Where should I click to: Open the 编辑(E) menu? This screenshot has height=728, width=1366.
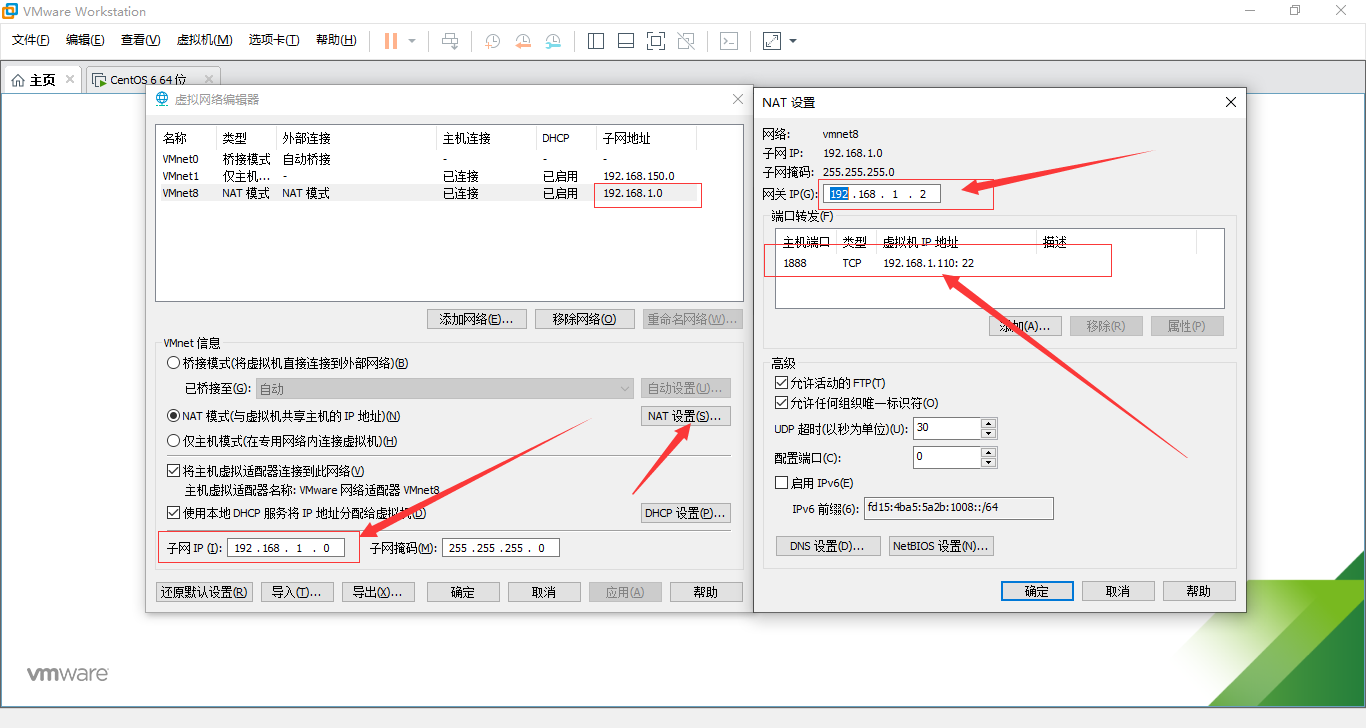point(85,40)
